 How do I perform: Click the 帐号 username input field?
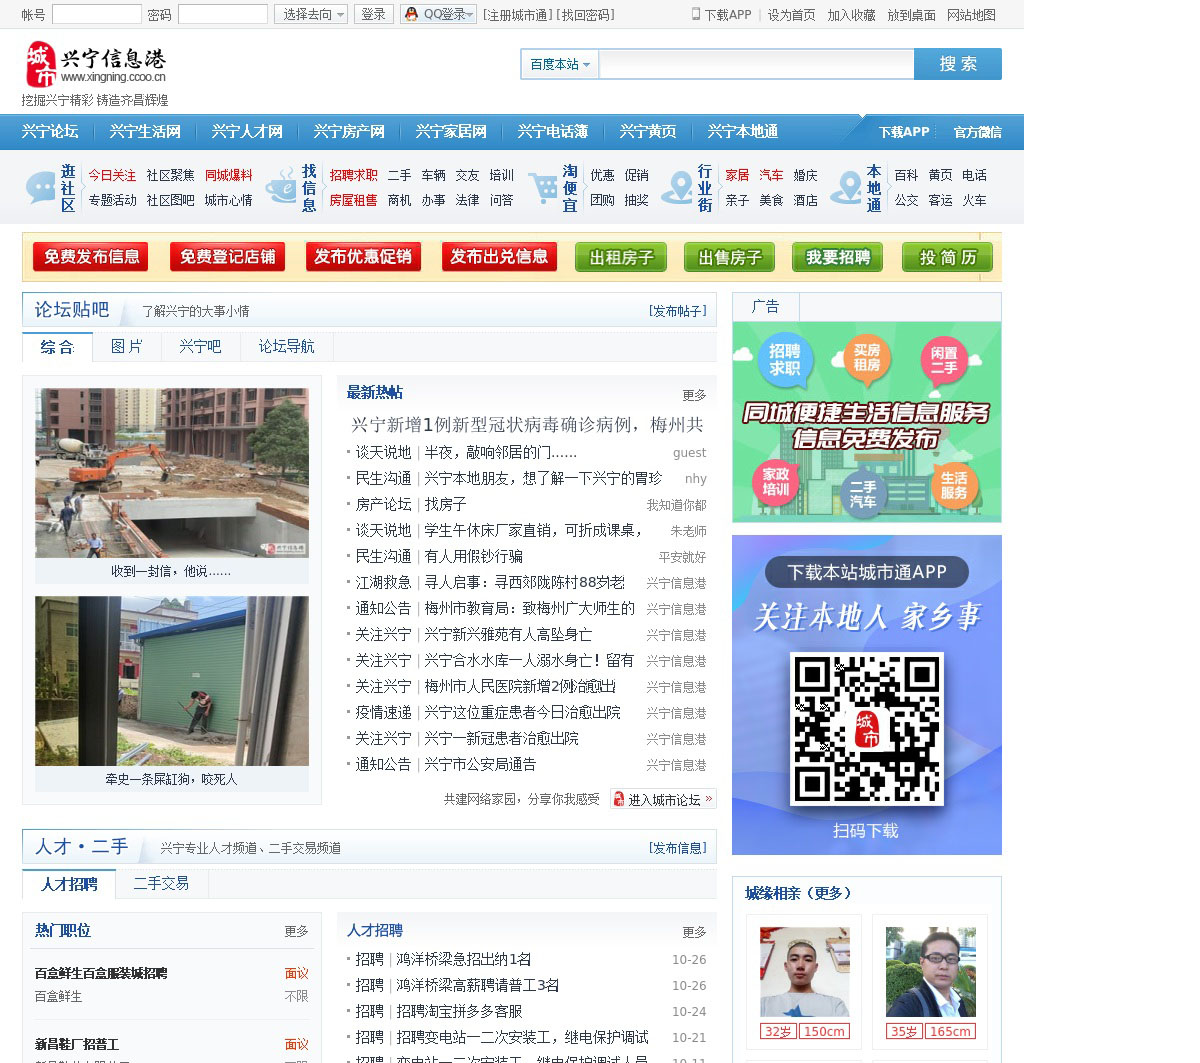96,14
